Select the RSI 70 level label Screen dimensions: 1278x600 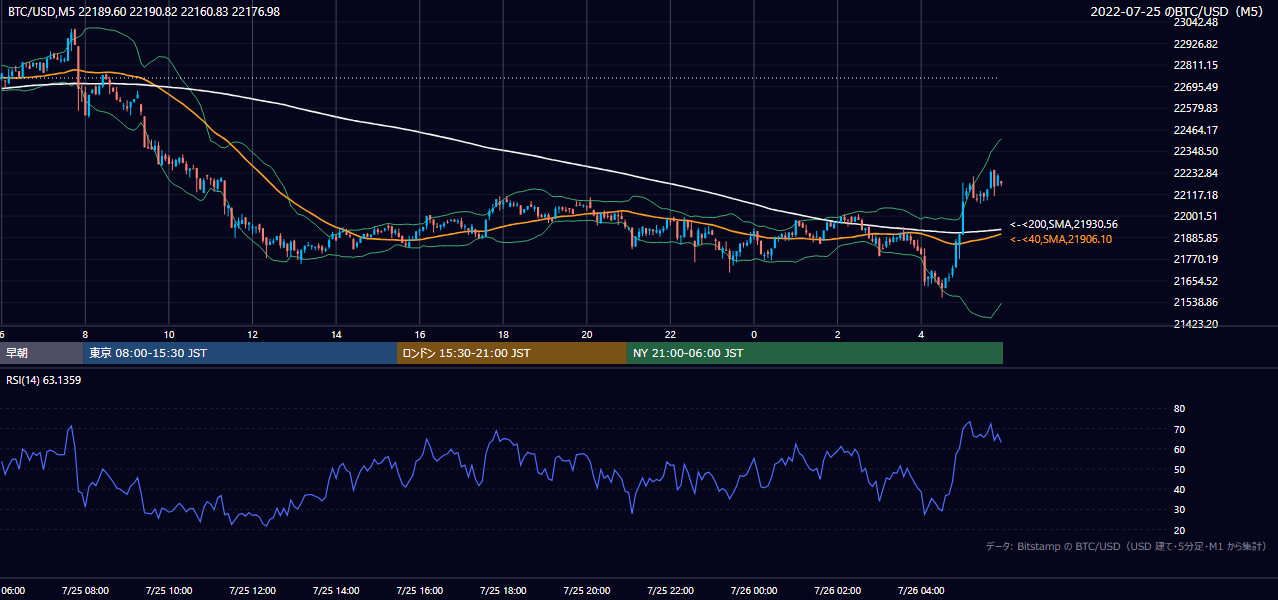[1179, 429]
